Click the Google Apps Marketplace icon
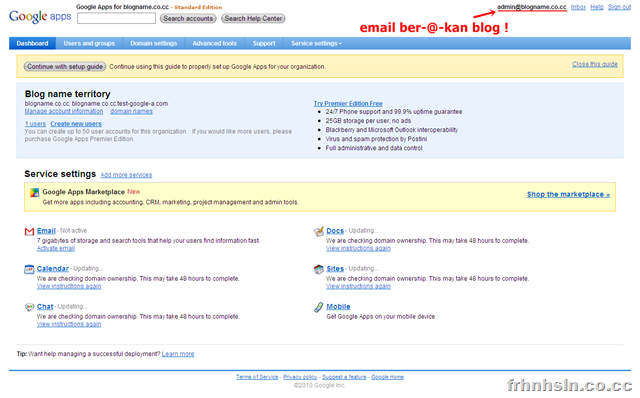The height and width of the screenshot is (398, 640). [x=35, y=192]
